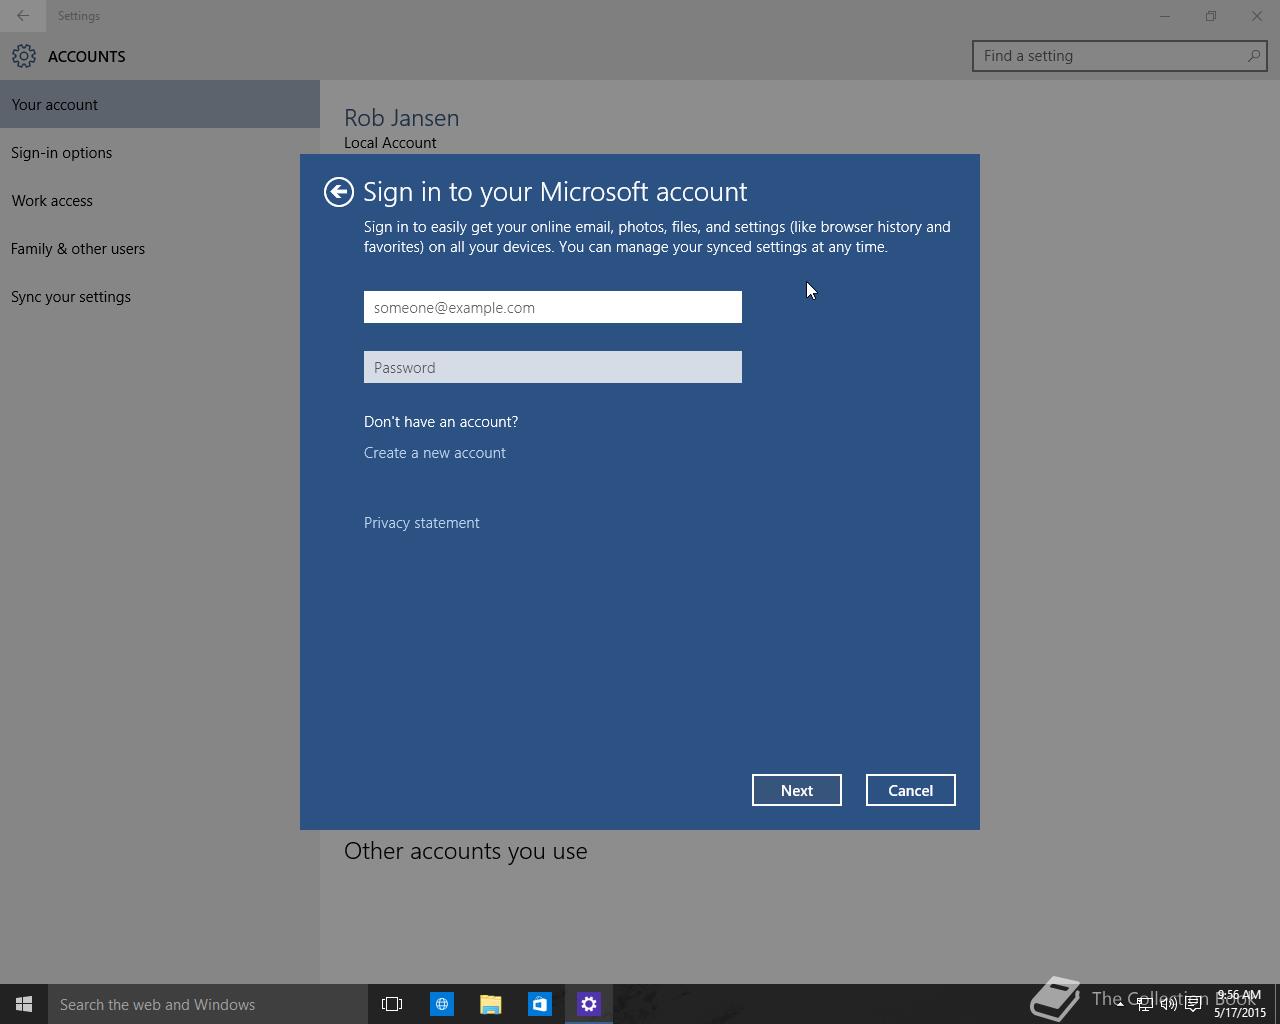
Task: Click the network tray icon
Action: [1144, 1004]
